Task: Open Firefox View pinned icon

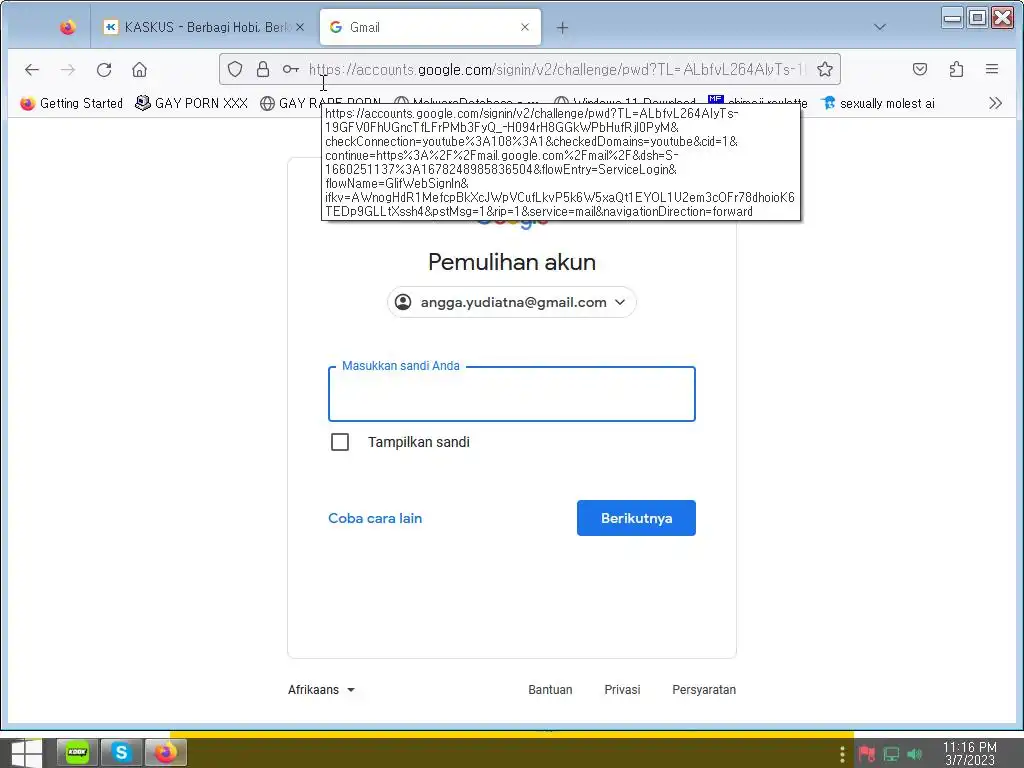Action: (67, 27)
